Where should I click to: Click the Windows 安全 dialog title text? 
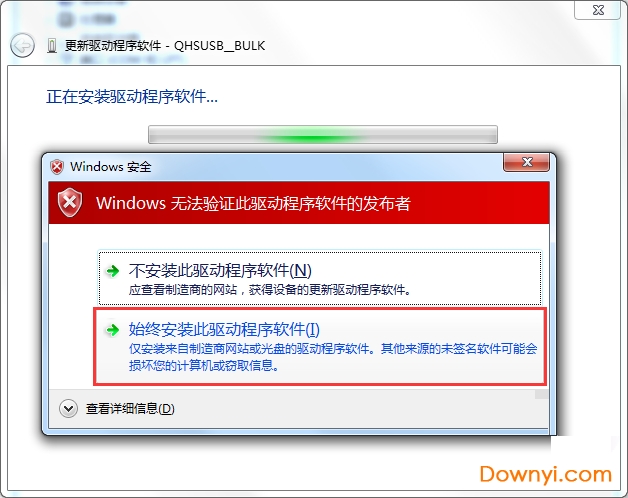(x=111, y=167)
